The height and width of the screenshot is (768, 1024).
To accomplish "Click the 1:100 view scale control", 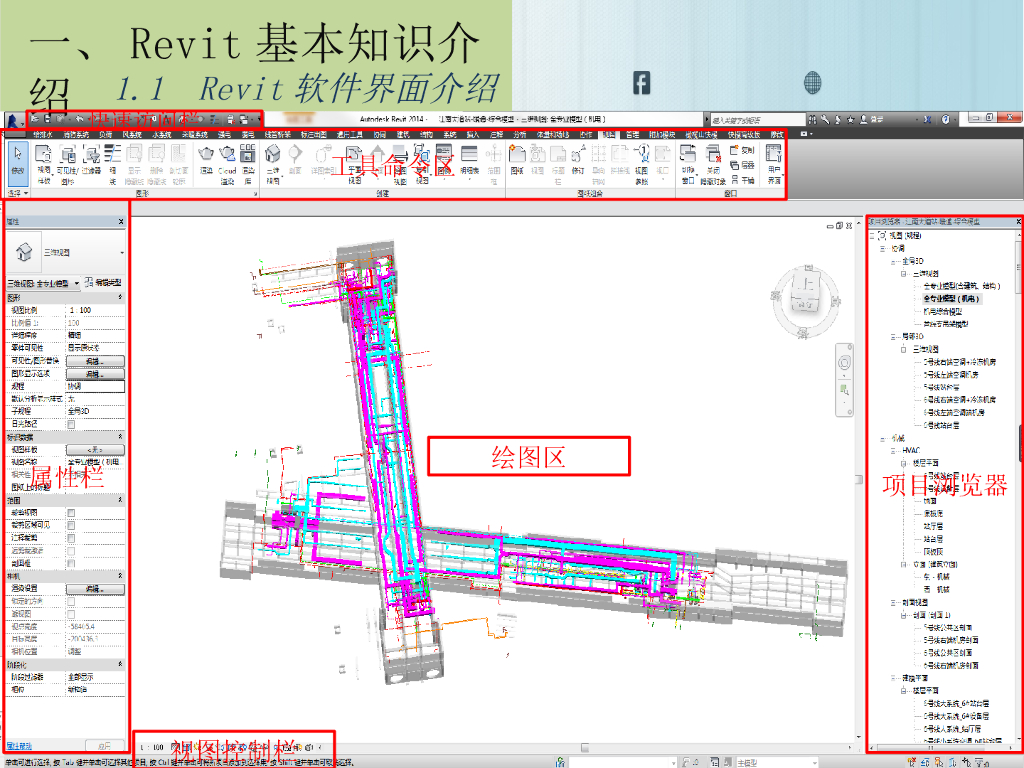I will click(152, 747).
